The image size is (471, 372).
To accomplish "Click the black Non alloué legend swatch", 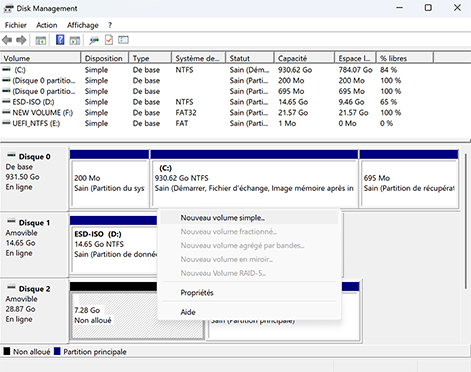I will pyautogui.click(x=7, y=351).
